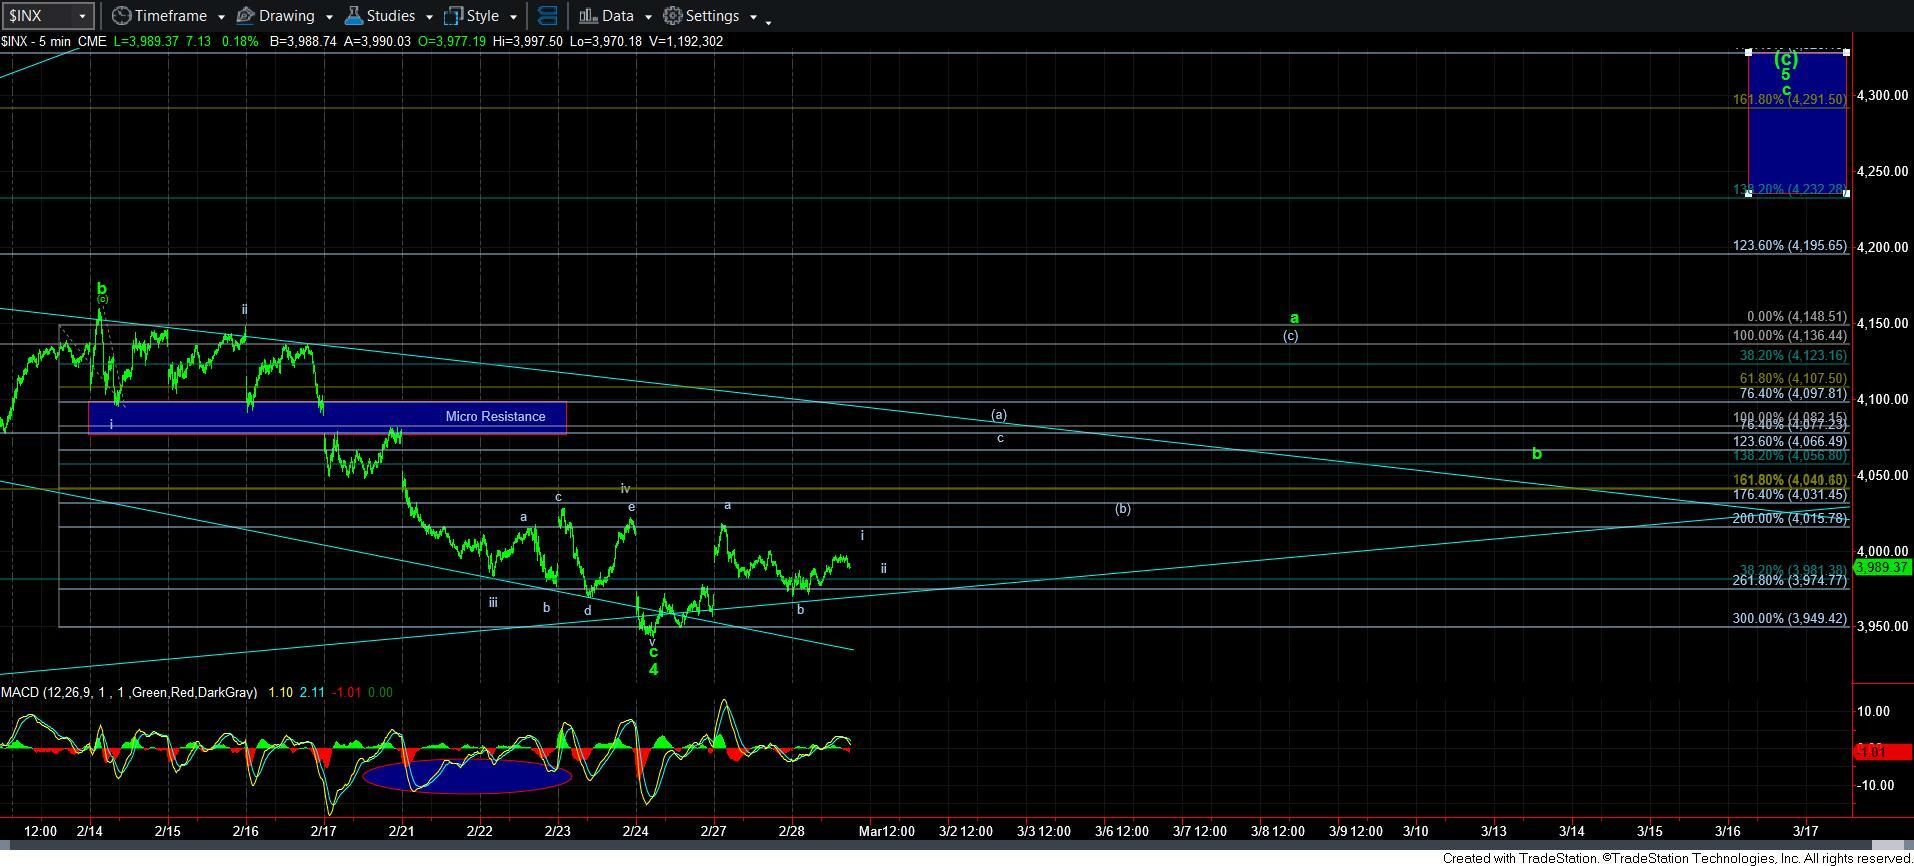Expand the Style dropdown arrow
Image resolution: width=1914 pixels, height=866 pixels.
pos(513,17)
